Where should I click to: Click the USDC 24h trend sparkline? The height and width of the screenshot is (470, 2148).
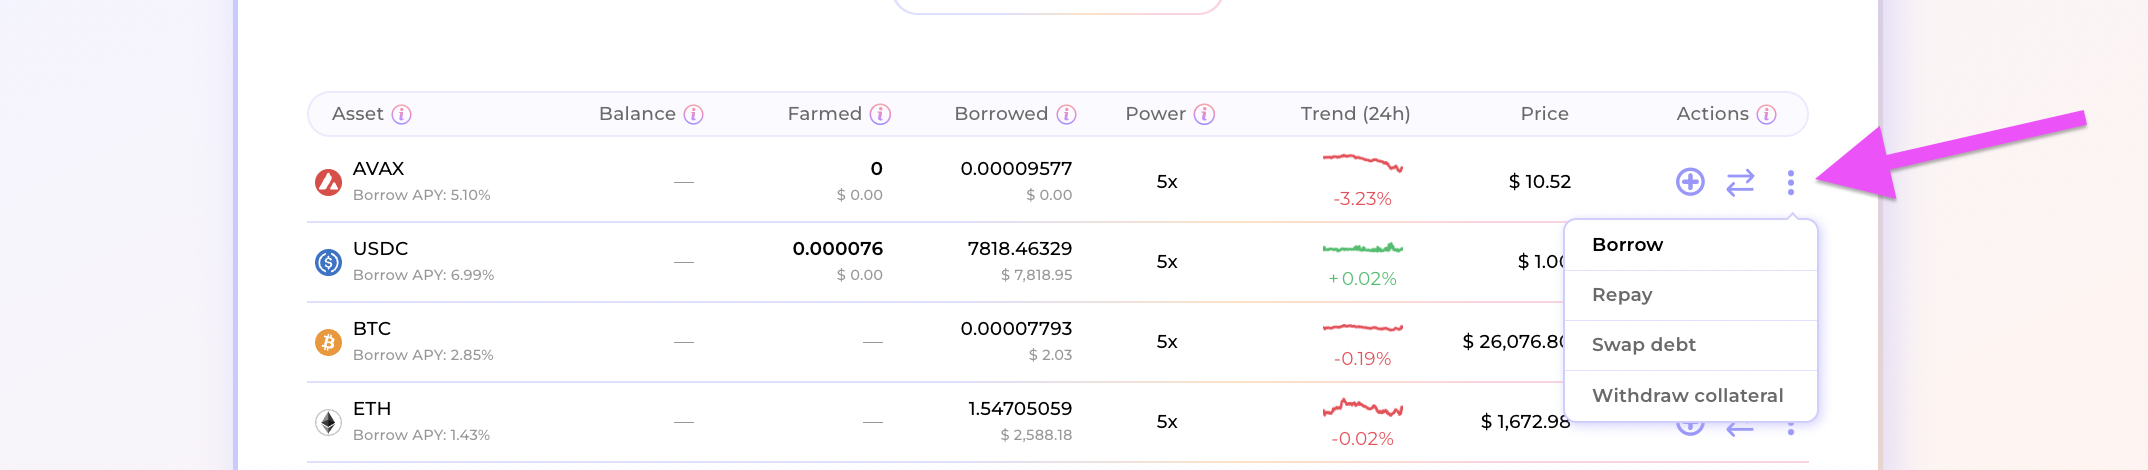pos(1362,248)
